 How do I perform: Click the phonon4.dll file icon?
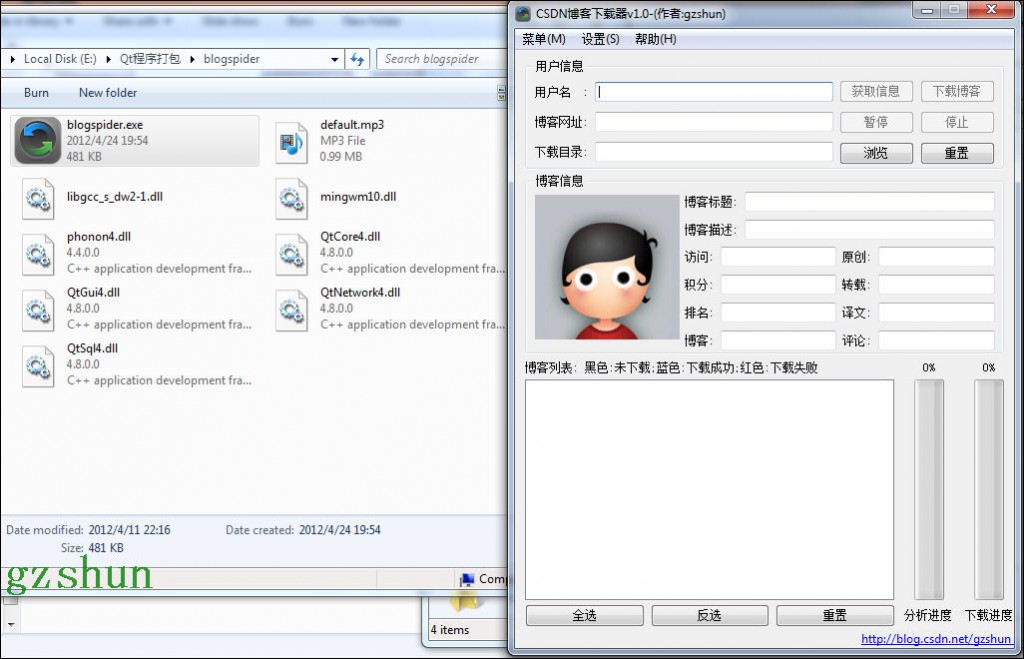tap(38, 253)
